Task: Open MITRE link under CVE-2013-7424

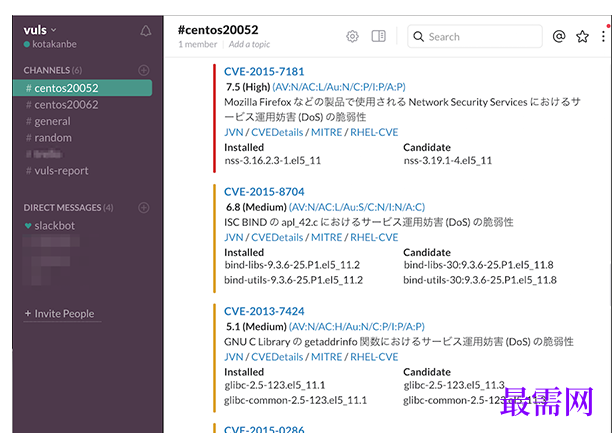Action: click(326, 357)
